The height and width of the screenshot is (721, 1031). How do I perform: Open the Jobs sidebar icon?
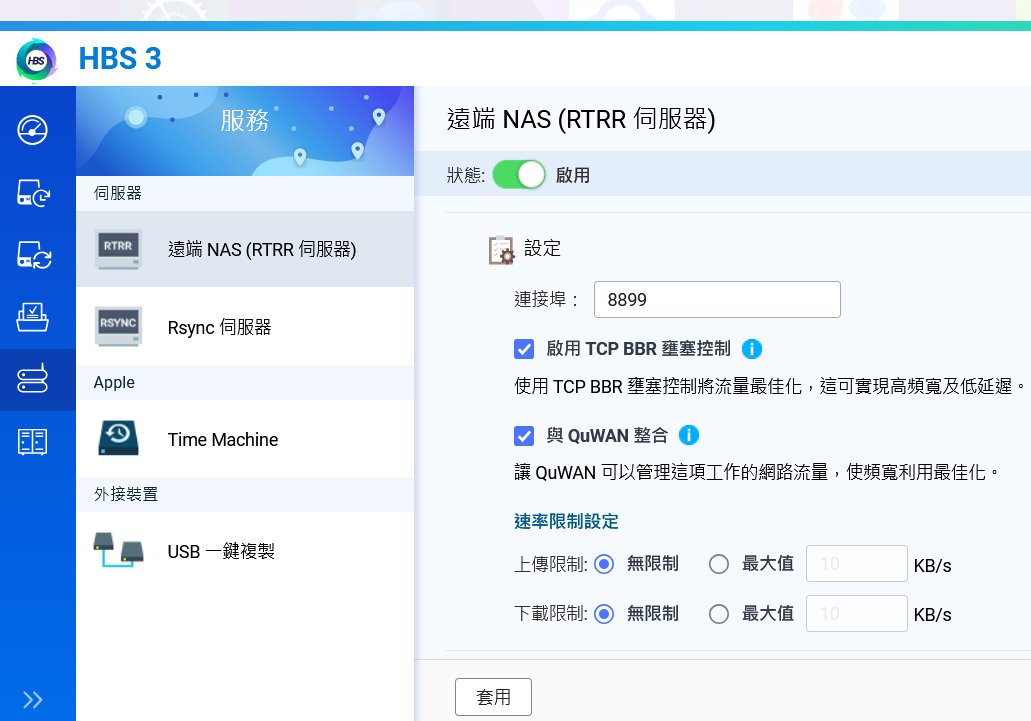pos(32,317)
